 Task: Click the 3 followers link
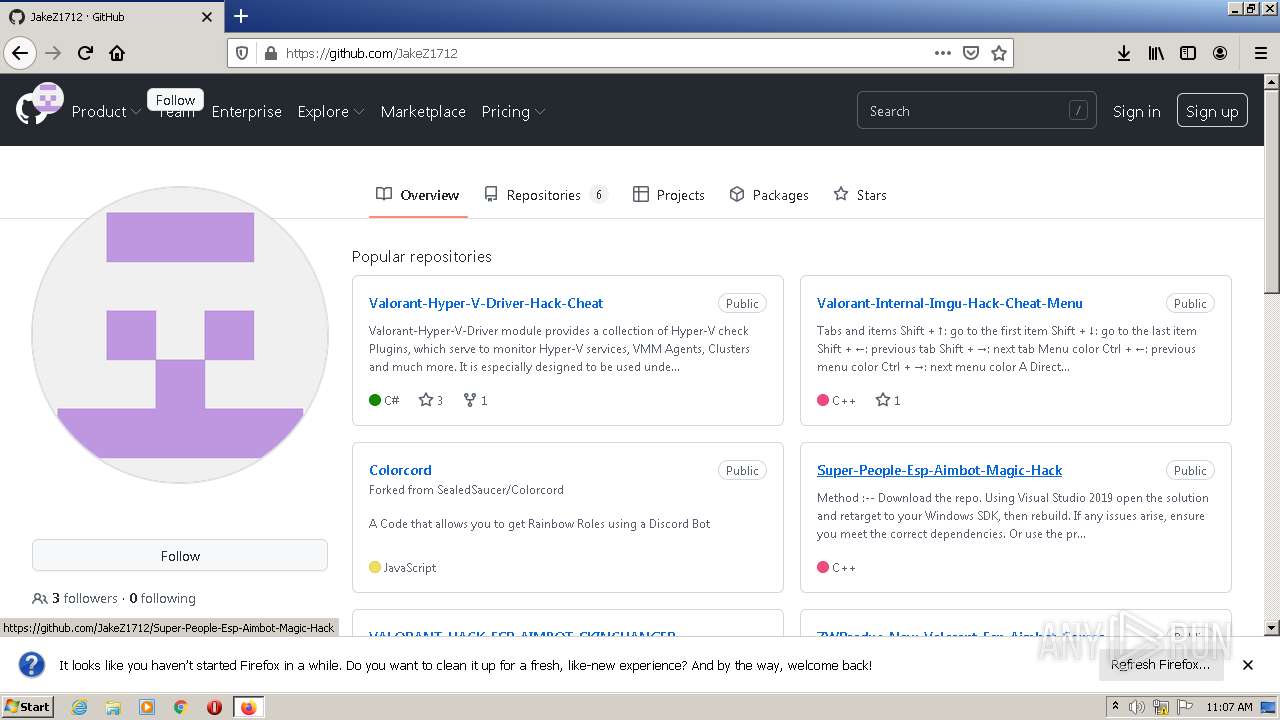tap(75, 598)
